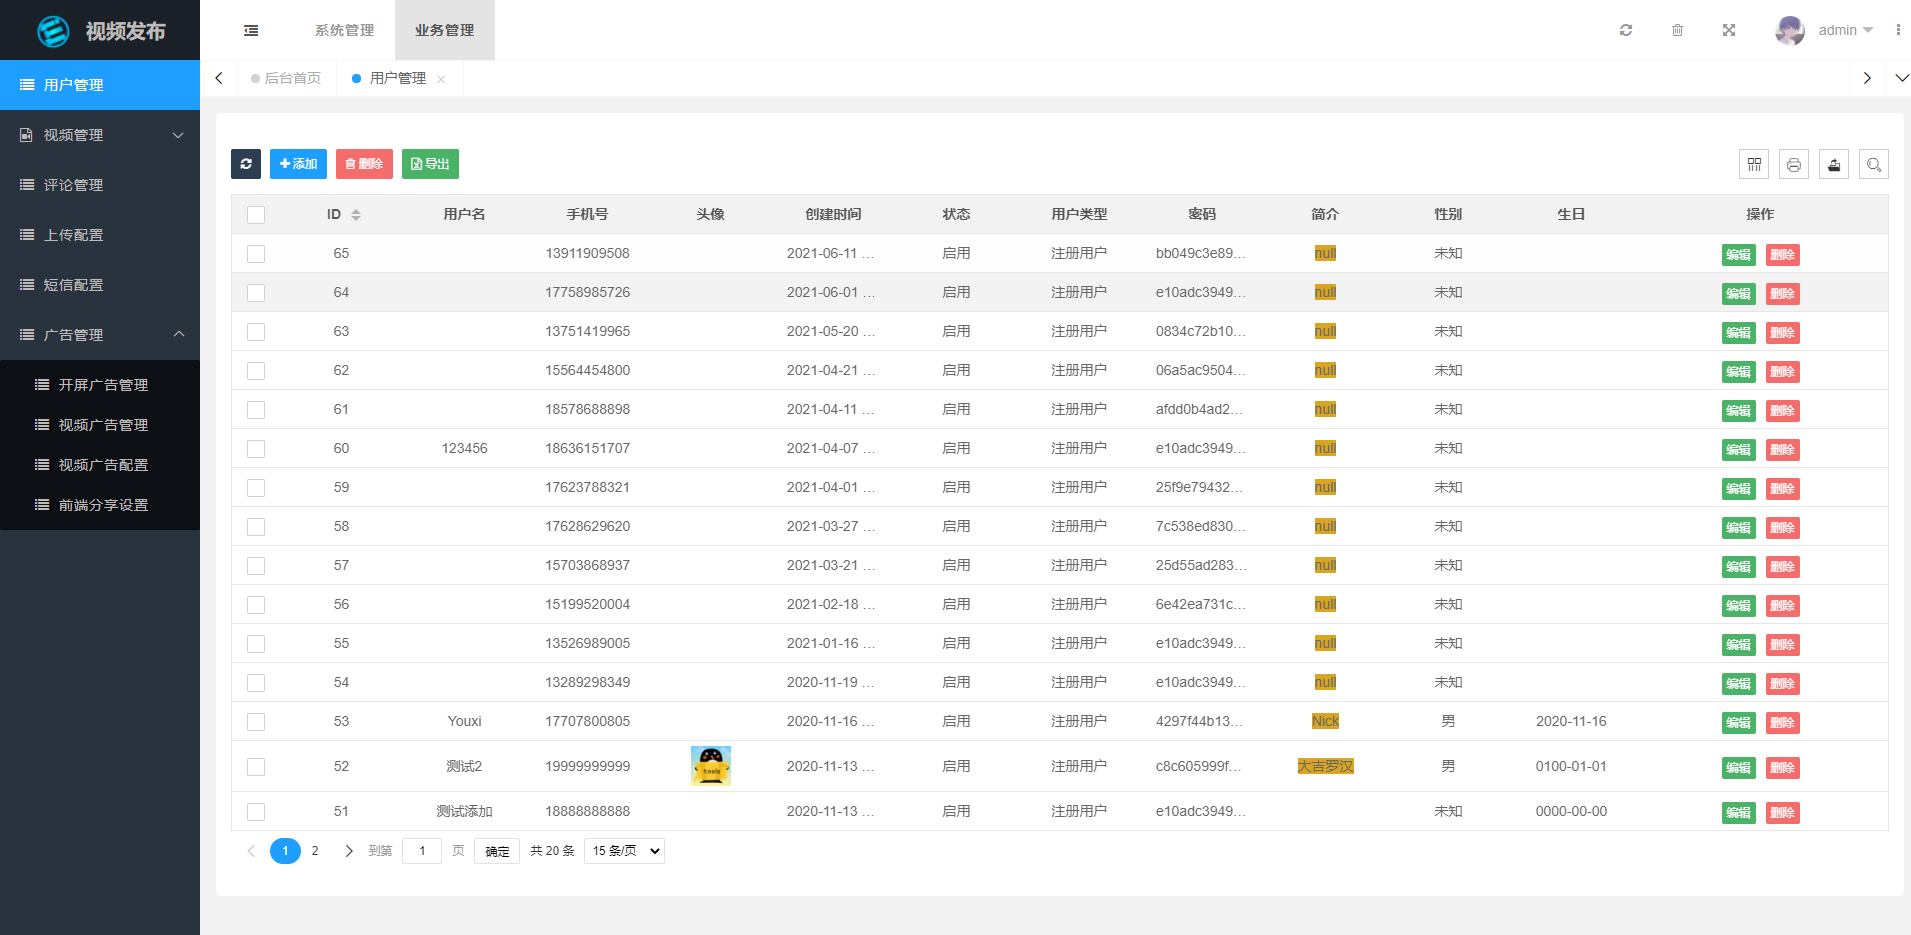Click 编辑 for user Youxi
Image resolution: width=1911 pixels, height=935 pixels.
(x=1738, y=722)
